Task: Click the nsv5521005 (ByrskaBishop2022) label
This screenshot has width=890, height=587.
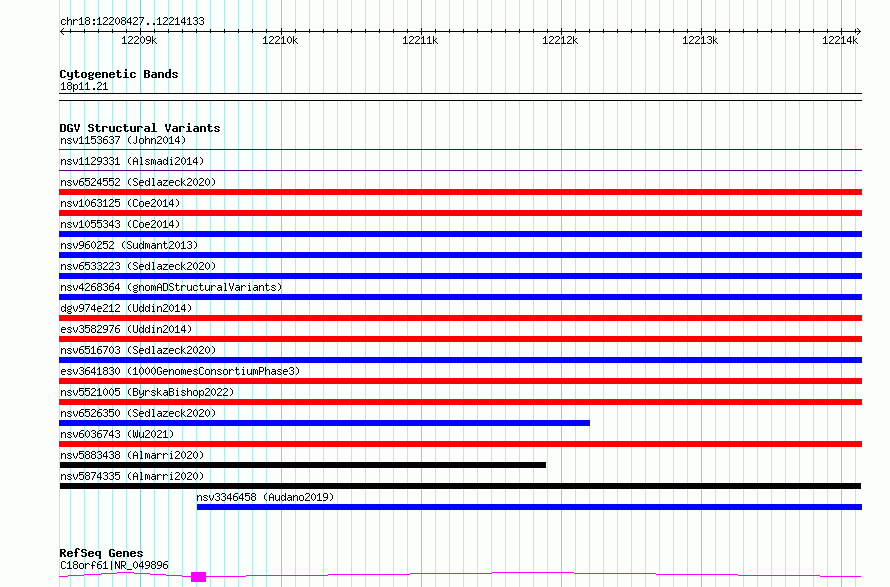Action: point(147,392)
